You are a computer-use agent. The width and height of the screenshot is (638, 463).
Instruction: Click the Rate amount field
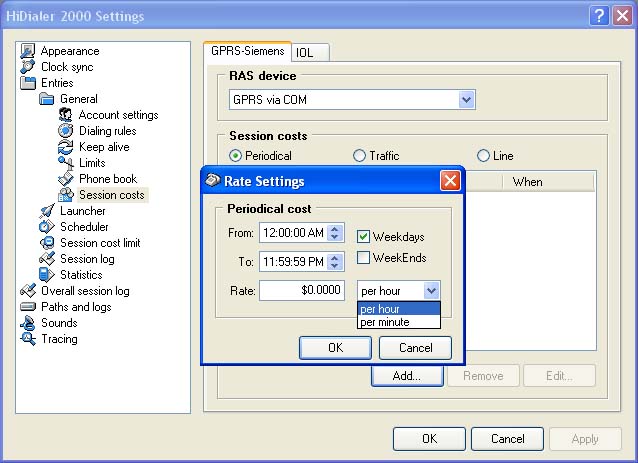[302, 290]
